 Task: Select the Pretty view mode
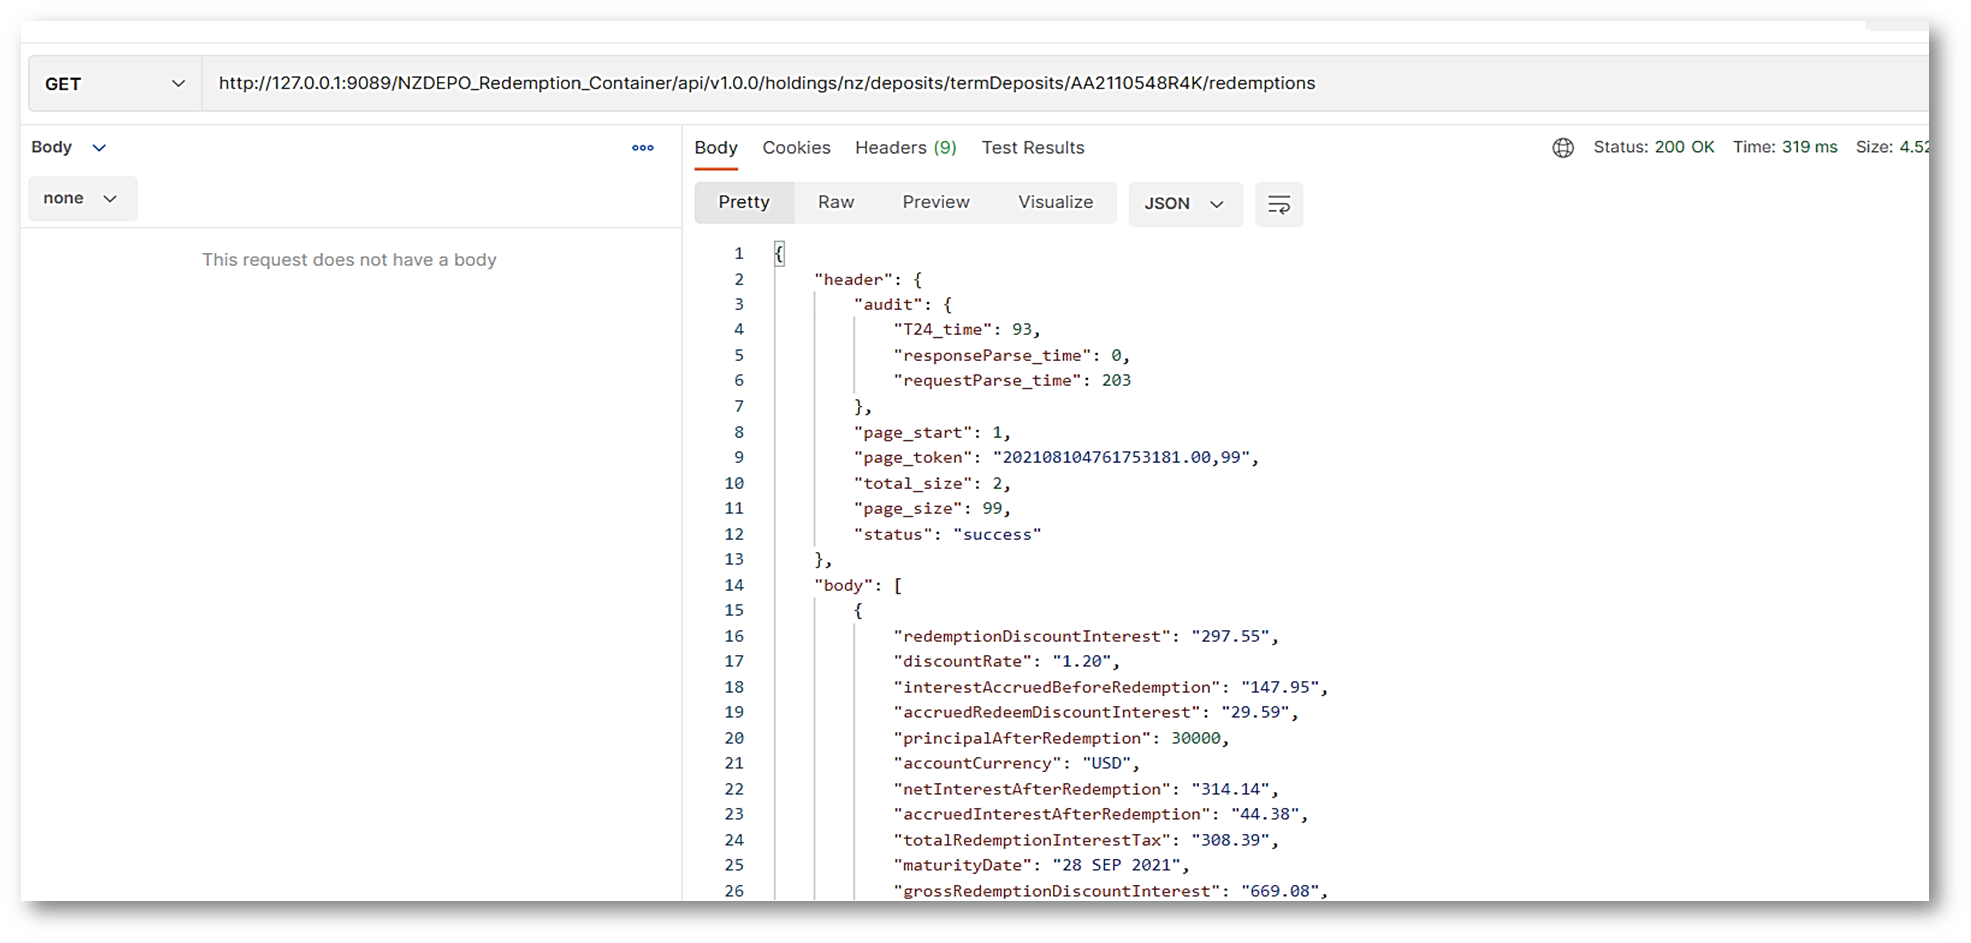pyautogui.click(x=744, y=203)
